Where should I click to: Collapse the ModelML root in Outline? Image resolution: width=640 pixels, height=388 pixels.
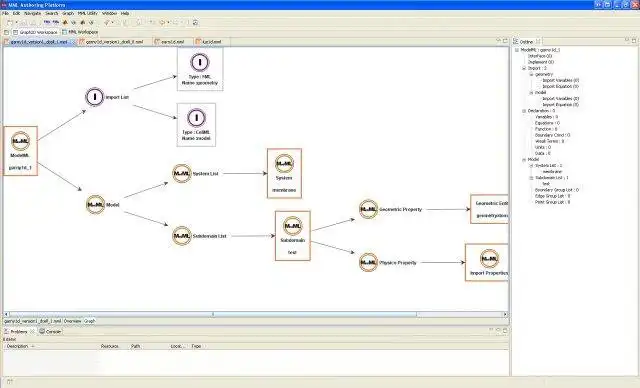(517, 50)
